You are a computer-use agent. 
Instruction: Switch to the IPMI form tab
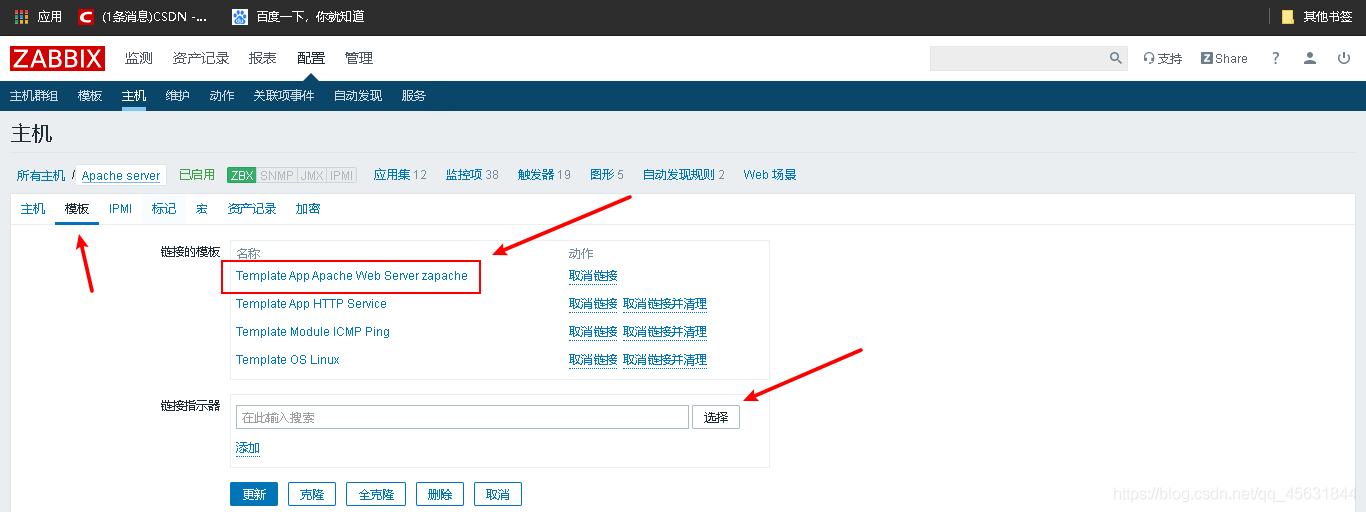click(121, 209)
